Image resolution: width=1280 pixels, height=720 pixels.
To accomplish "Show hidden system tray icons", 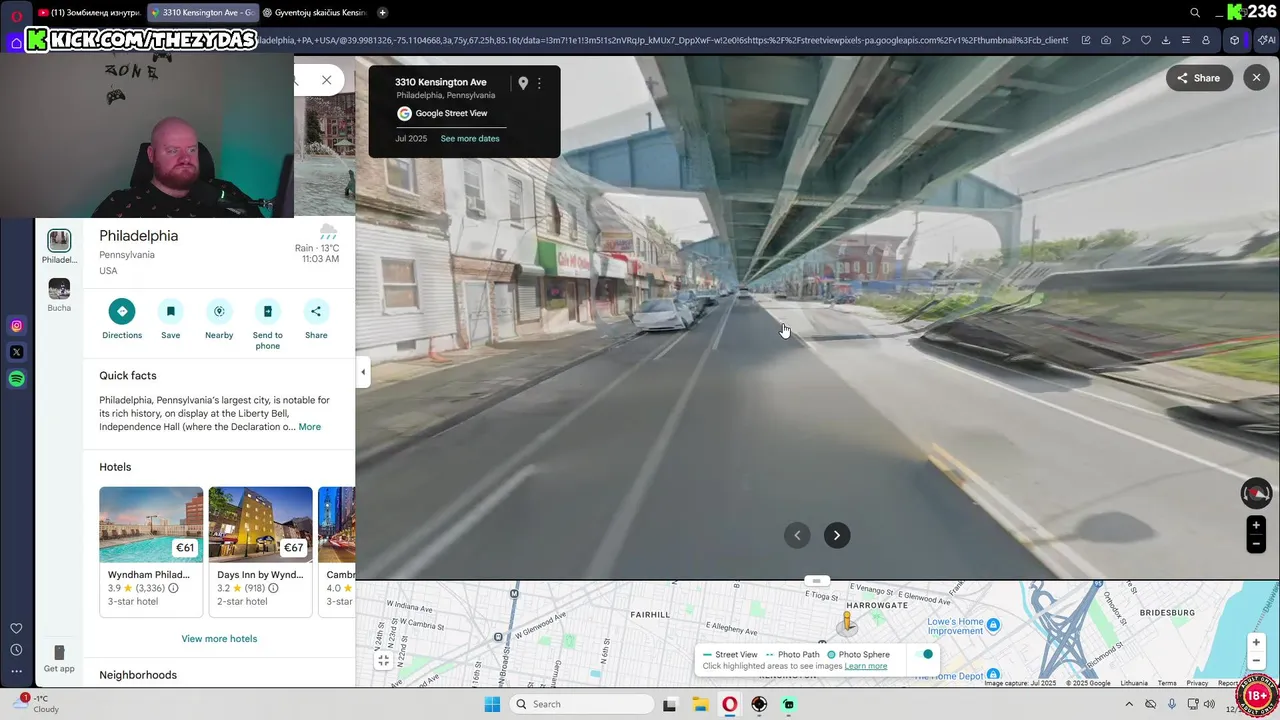I will [x=1129, y=704].
